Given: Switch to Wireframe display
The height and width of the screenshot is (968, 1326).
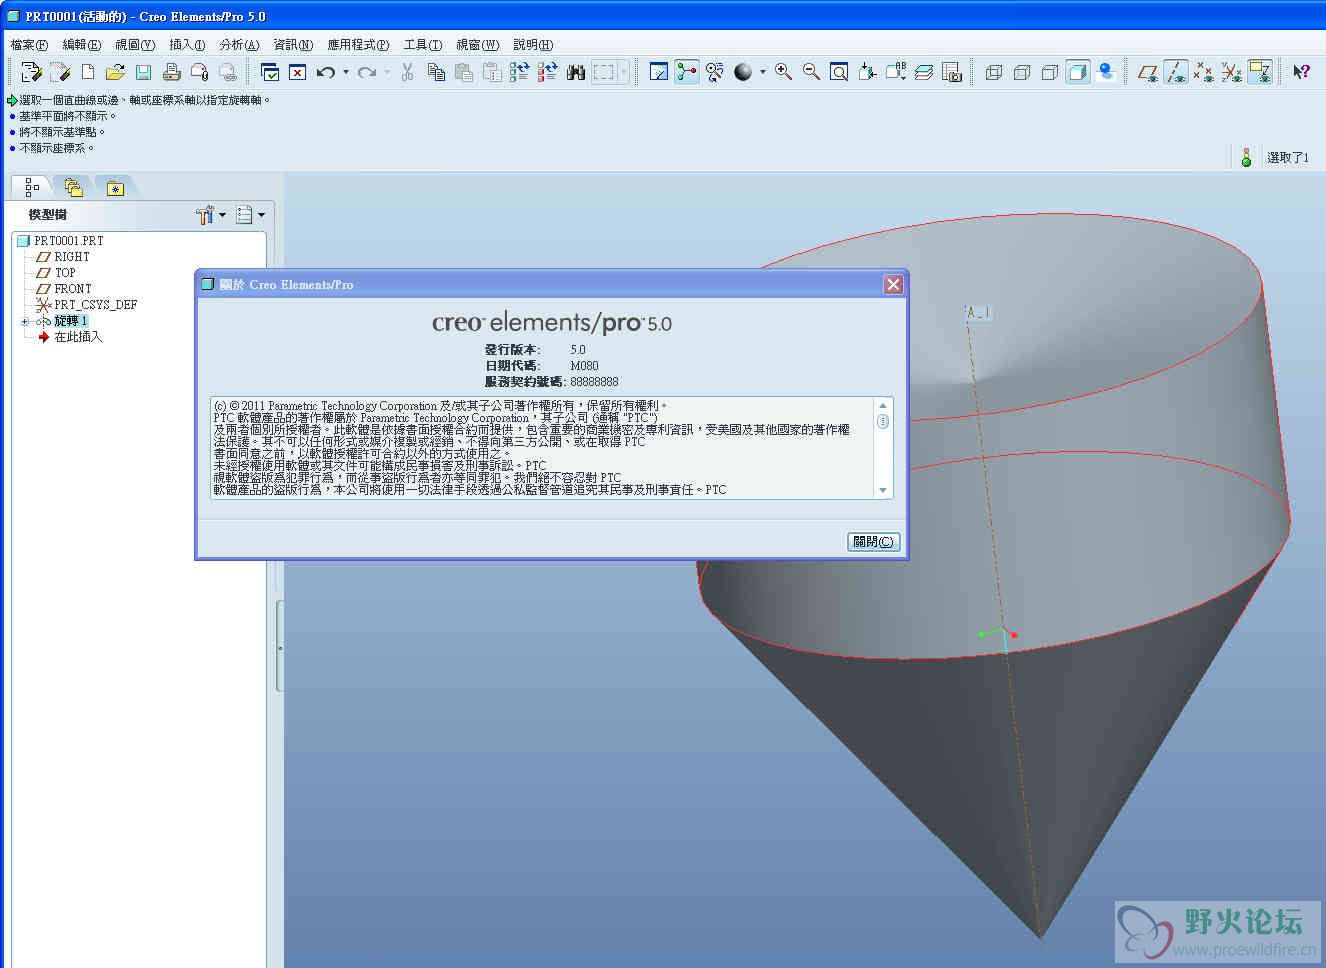Looking at the screenshot, I should coord(993,72).
